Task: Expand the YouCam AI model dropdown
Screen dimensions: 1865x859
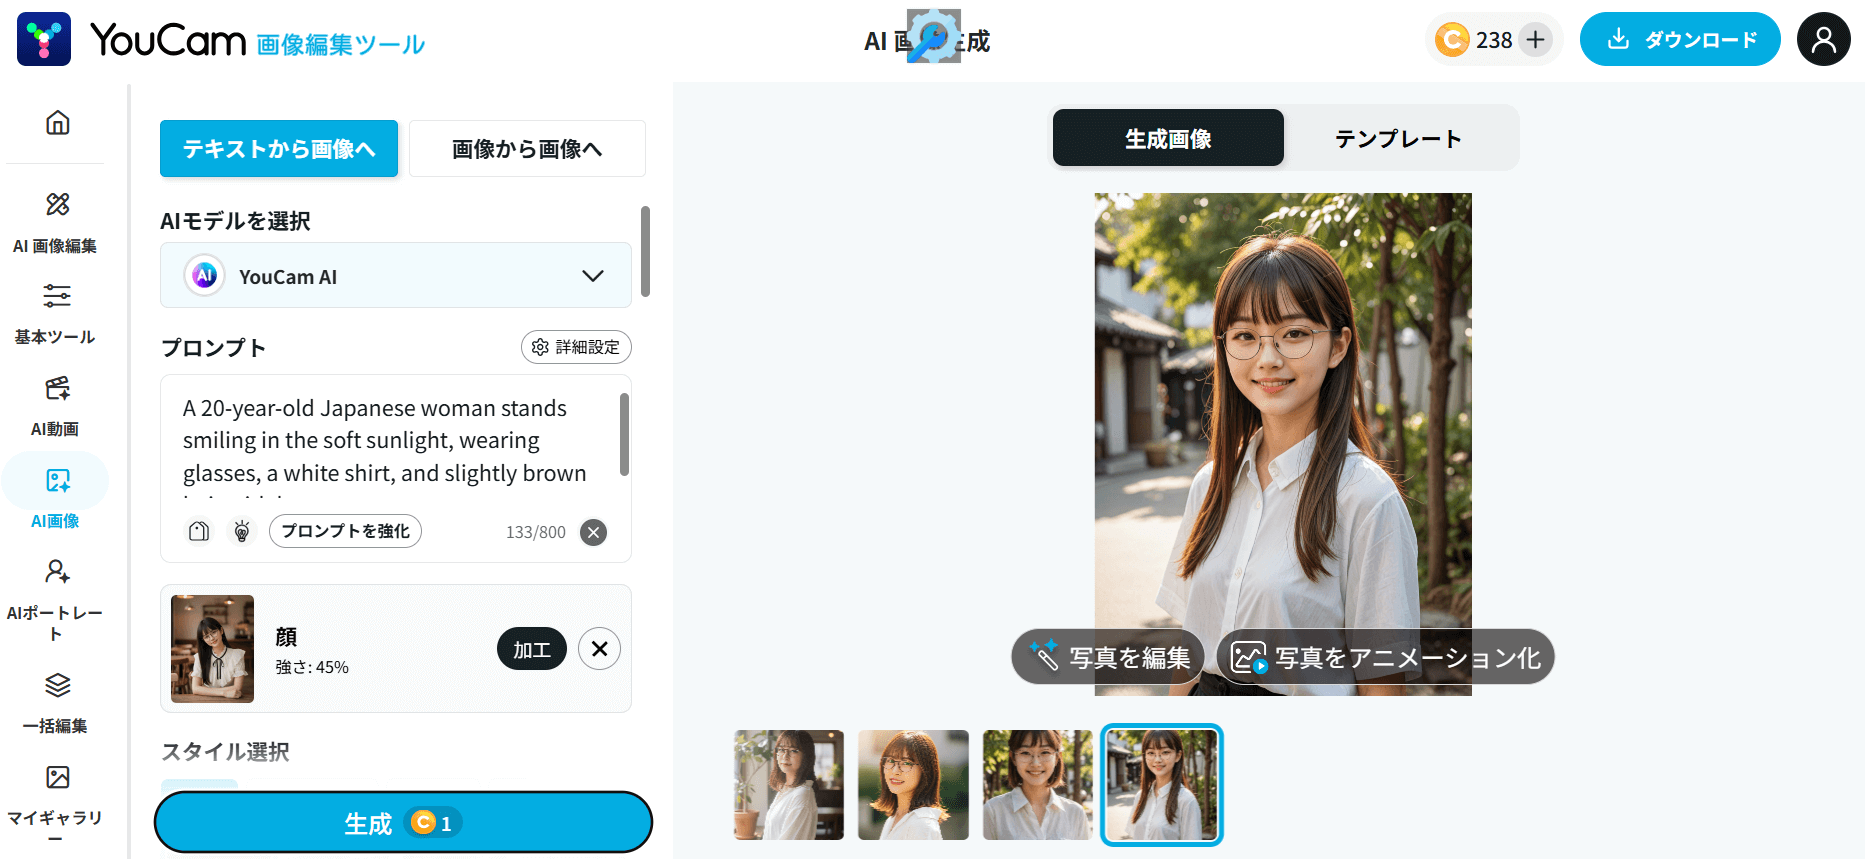Action: click(396, 275)
